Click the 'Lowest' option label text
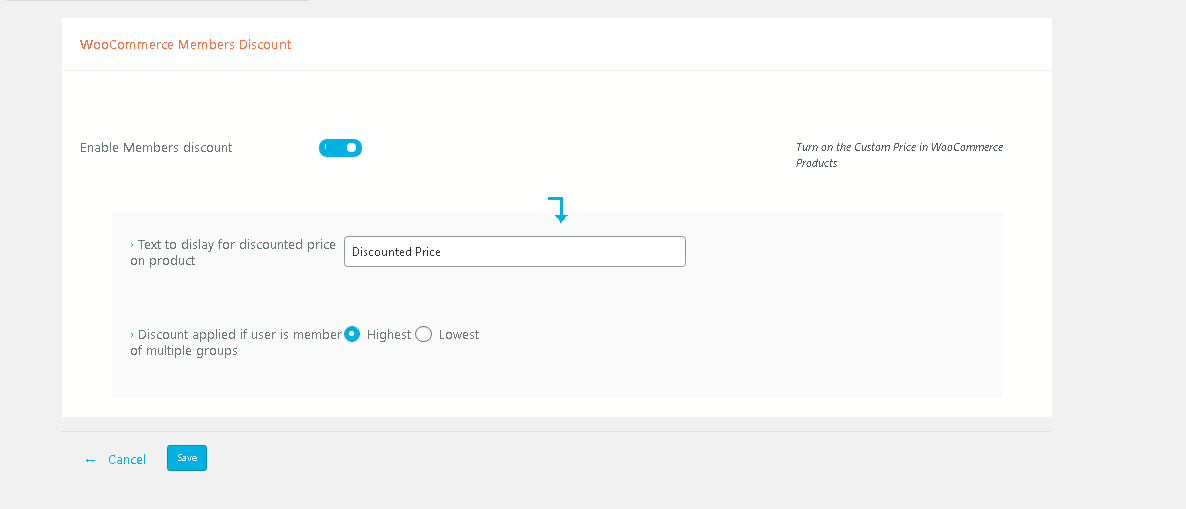1186x509 pixels. [459, 335]
